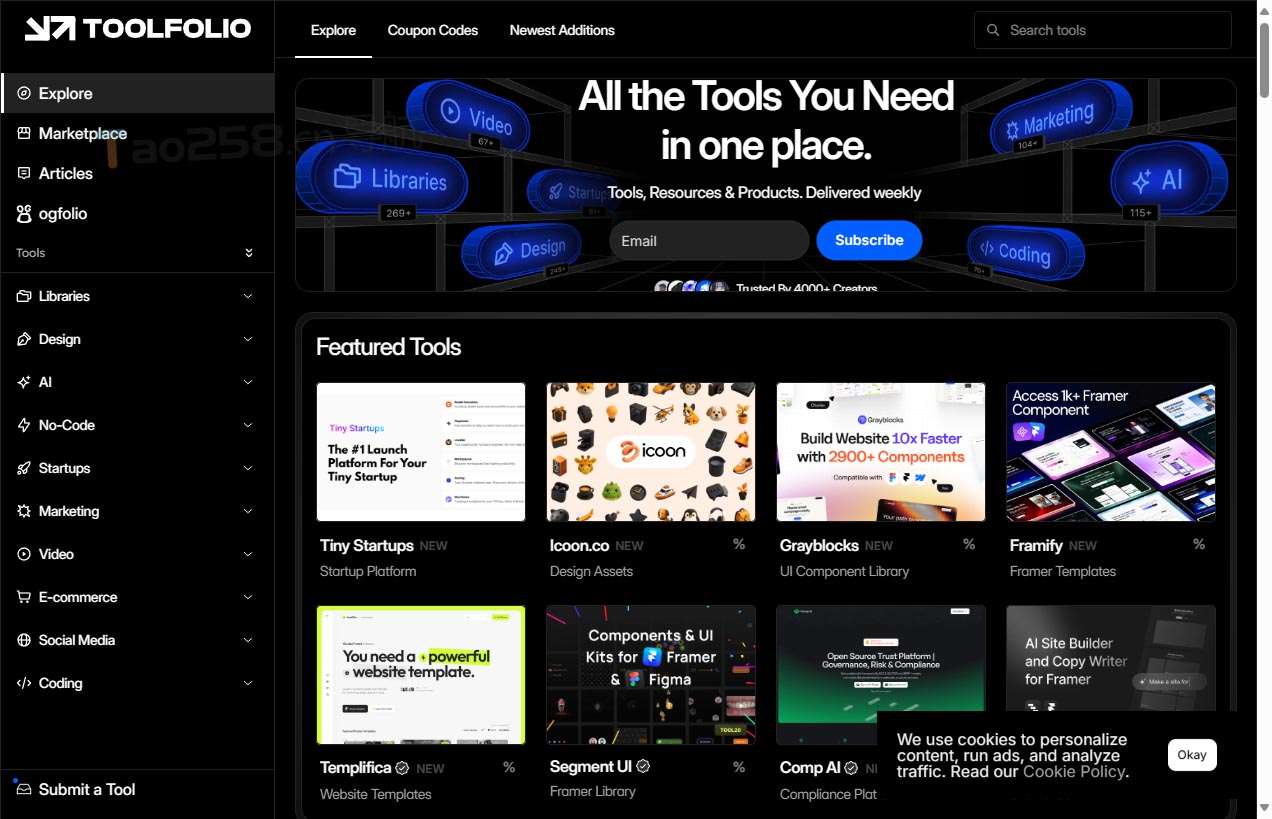Click the Social Media globe icon
The height and width of the screenshot is (819, 1272).
tap(24, 640)
